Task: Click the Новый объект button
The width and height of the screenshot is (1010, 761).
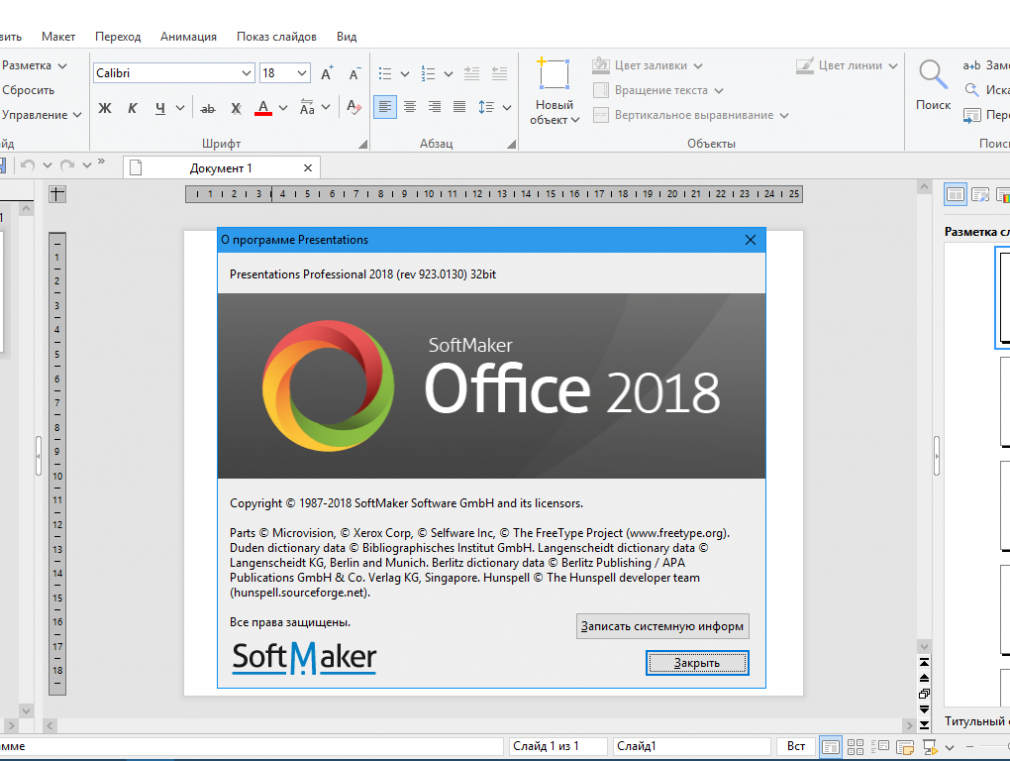Action: 554,92
